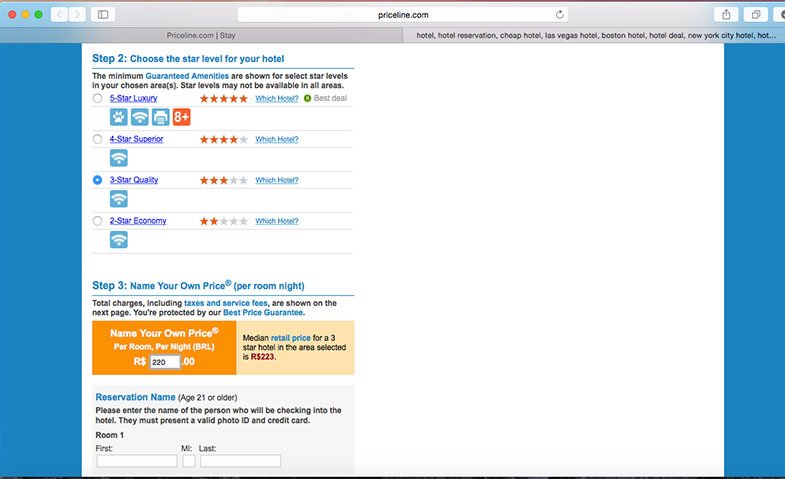The image size is (785, 479).
Task: Open the hotel reservation tab on the right
Action: (x=595, y=35)
